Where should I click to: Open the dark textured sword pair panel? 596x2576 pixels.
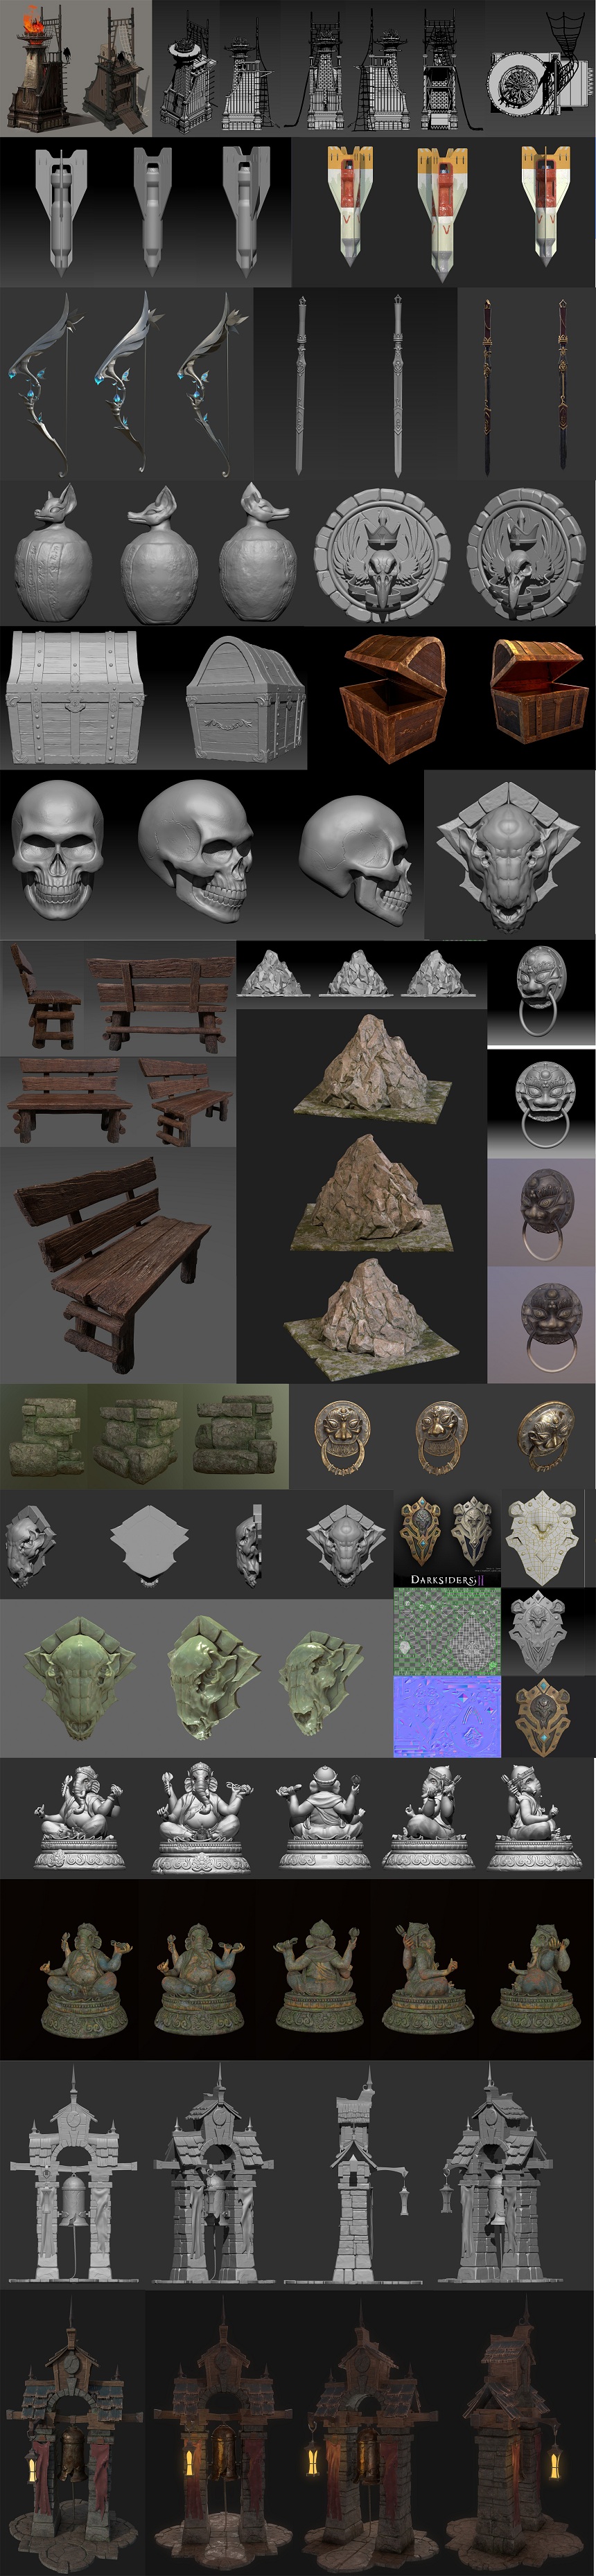pos(526,384)
